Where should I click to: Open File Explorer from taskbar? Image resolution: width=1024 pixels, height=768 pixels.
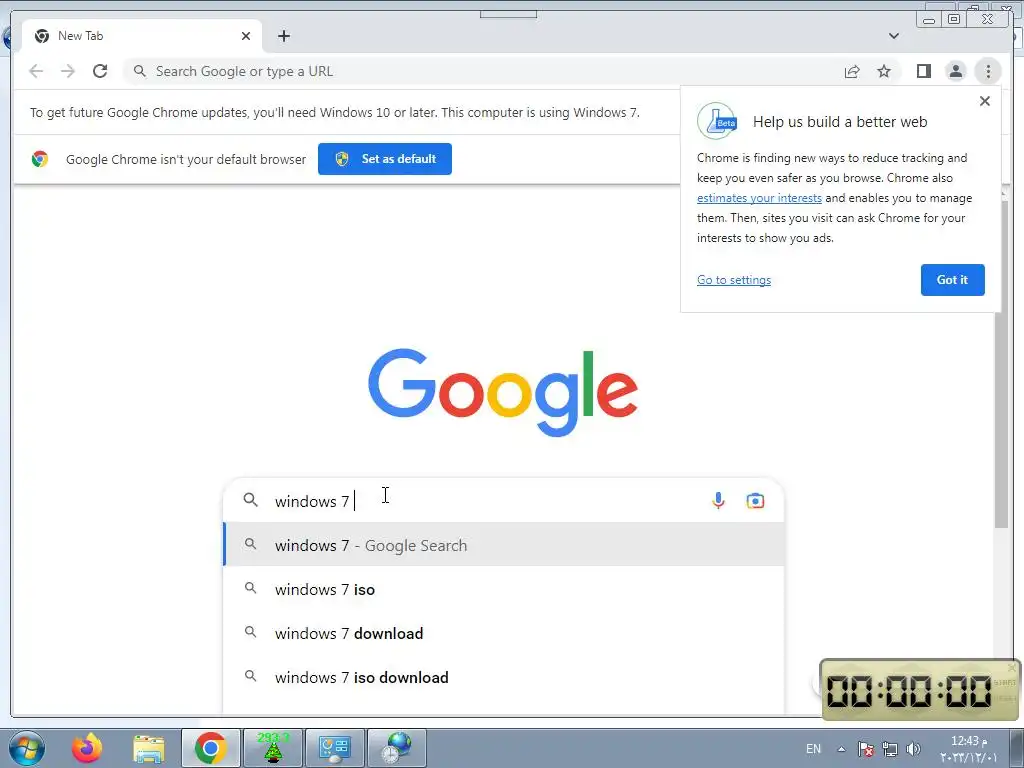coord(149,748)
